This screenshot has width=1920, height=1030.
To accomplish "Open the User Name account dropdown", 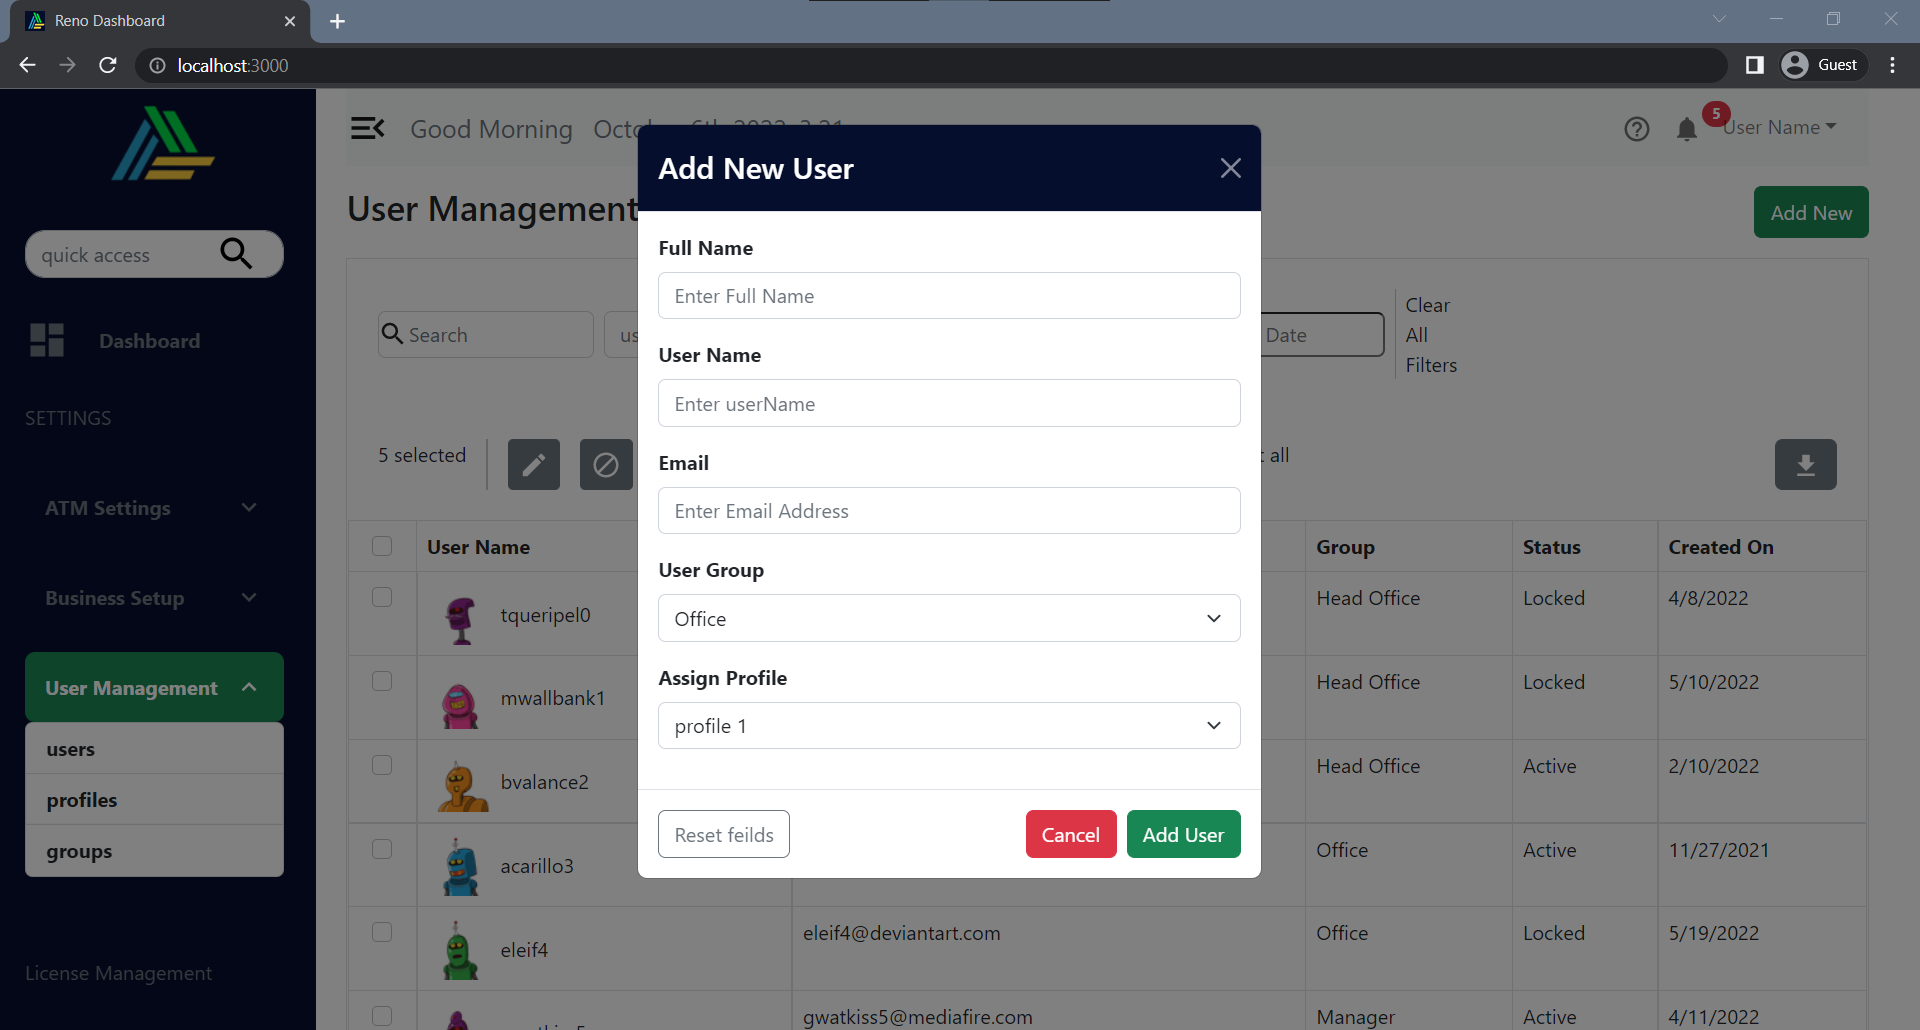I will [1780, 128].
